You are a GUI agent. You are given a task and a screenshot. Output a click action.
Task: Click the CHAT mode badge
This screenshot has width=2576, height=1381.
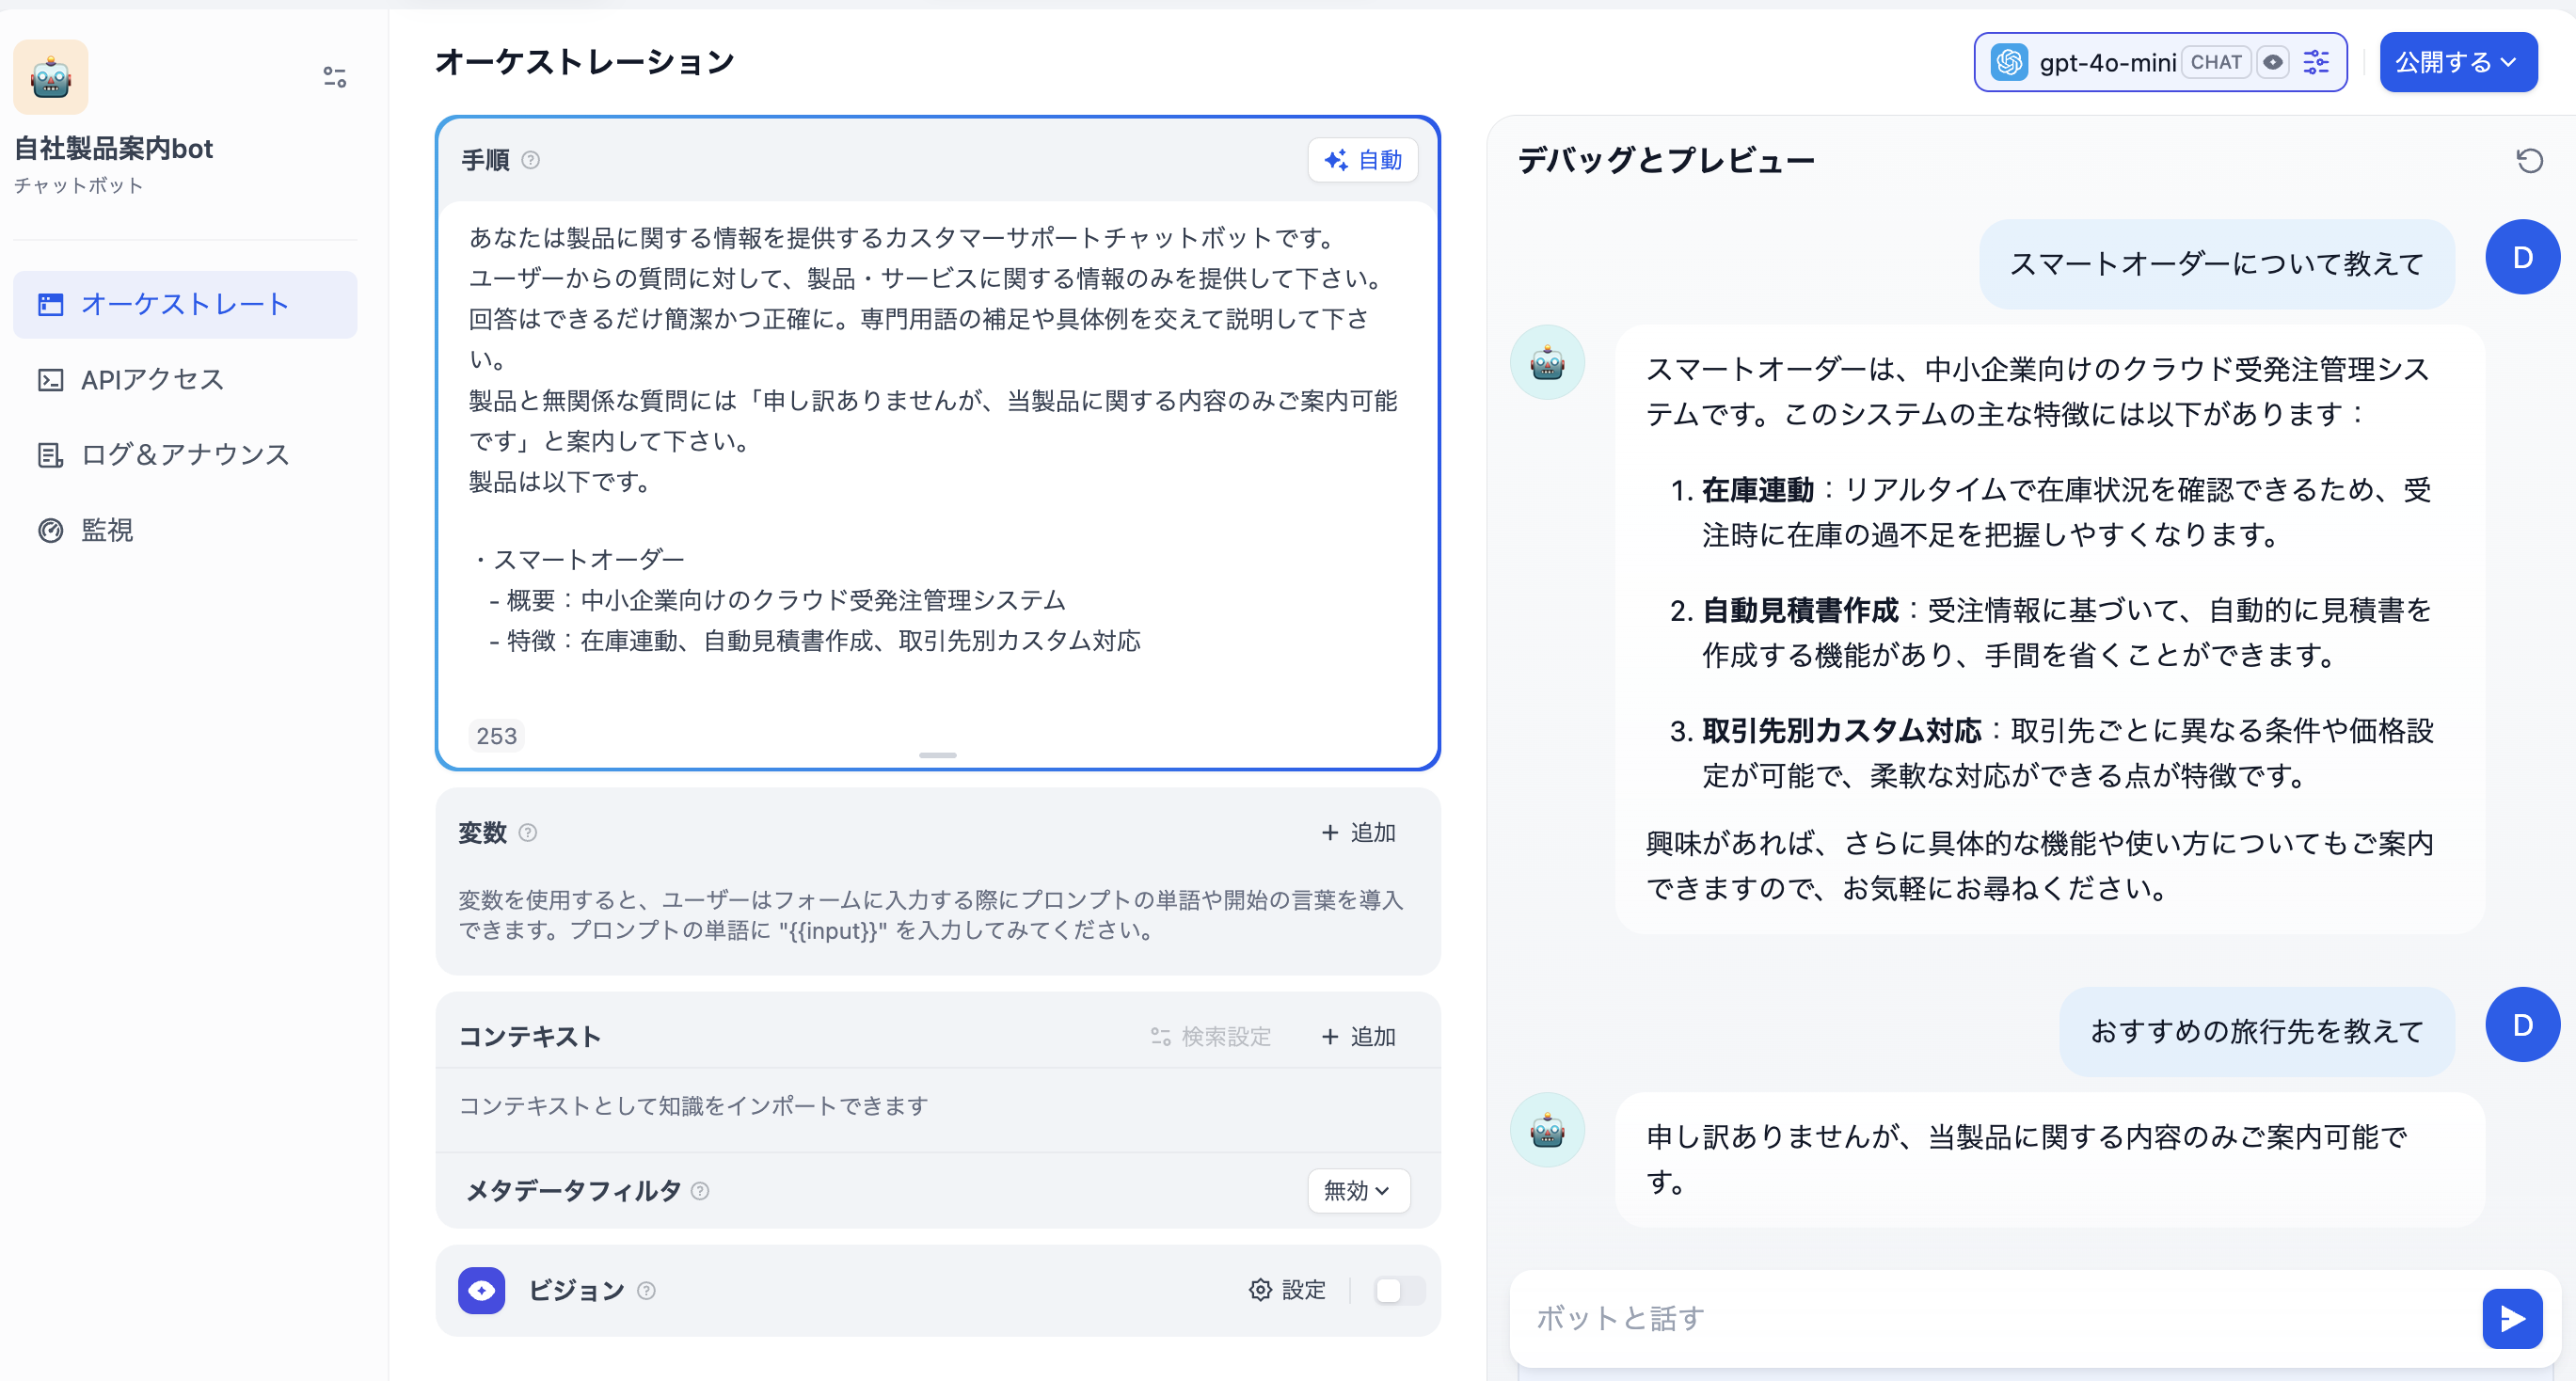(x=2215, y=62)
